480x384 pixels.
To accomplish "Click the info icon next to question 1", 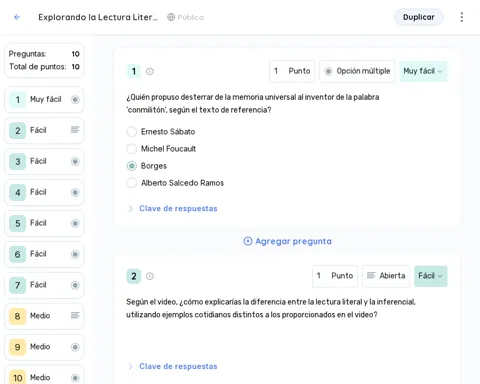I will 150,71.
